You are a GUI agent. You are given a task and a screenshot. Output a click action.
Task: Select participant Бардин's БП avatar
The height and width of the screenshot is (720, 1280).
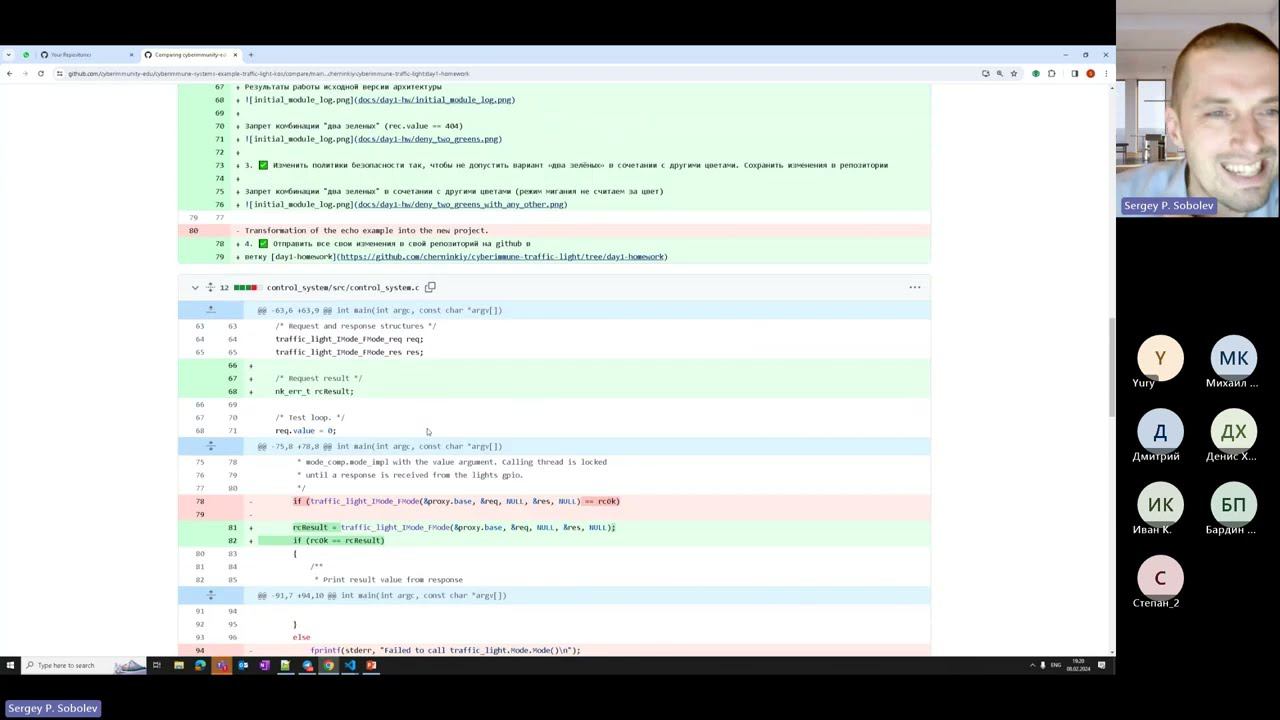point(1233,505)
